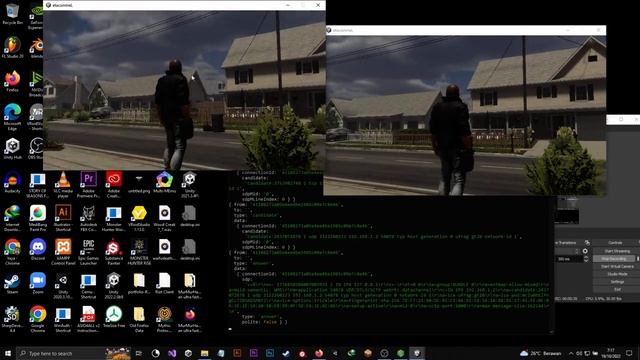Click Stop Recording in OBS
640x360 pixels.
613,259
